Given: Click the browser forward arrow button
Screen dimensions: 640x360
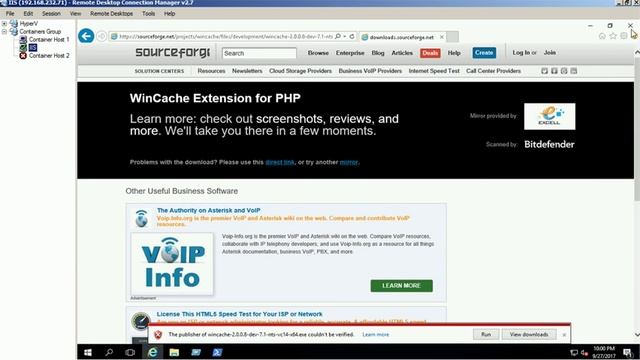Looking at the screenshot, I should 102,37.
